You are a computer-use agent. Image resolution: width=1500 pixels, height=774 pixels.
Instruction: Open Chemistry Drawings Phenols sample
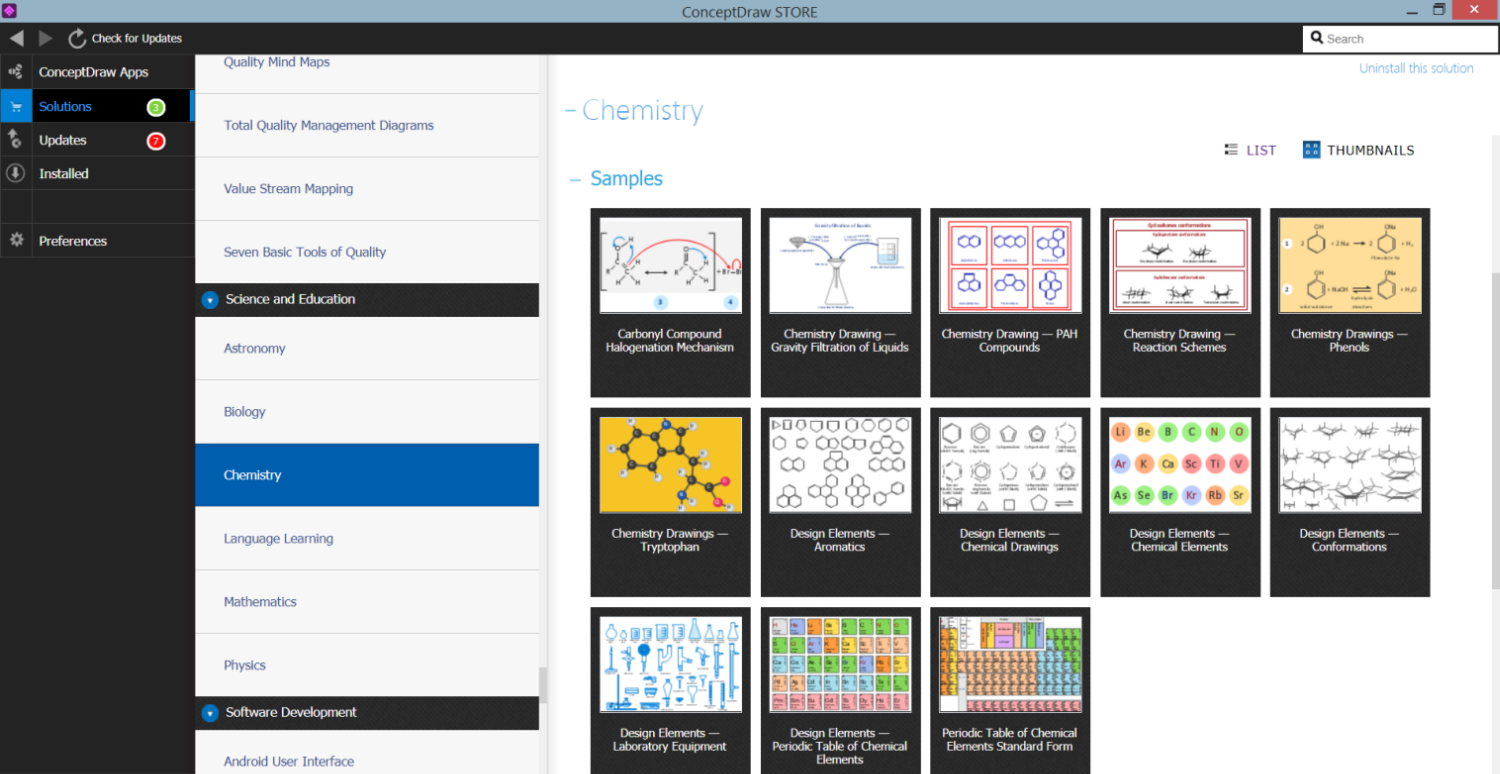(x=1350, y=302)
